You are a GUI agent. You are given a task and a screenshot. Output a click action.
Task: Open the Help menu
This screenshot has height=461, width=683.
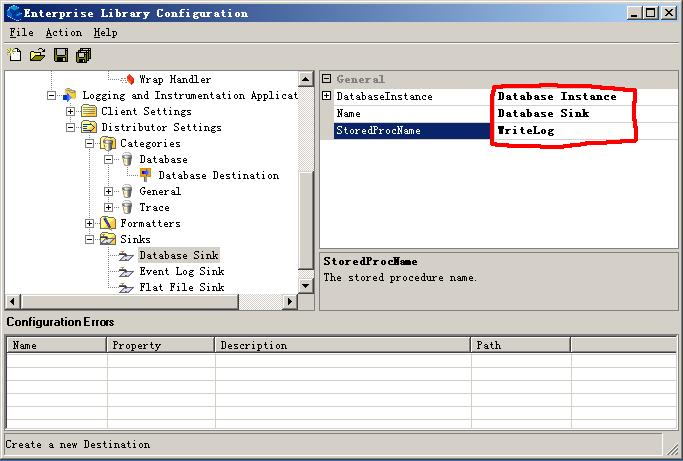[105, 32]
